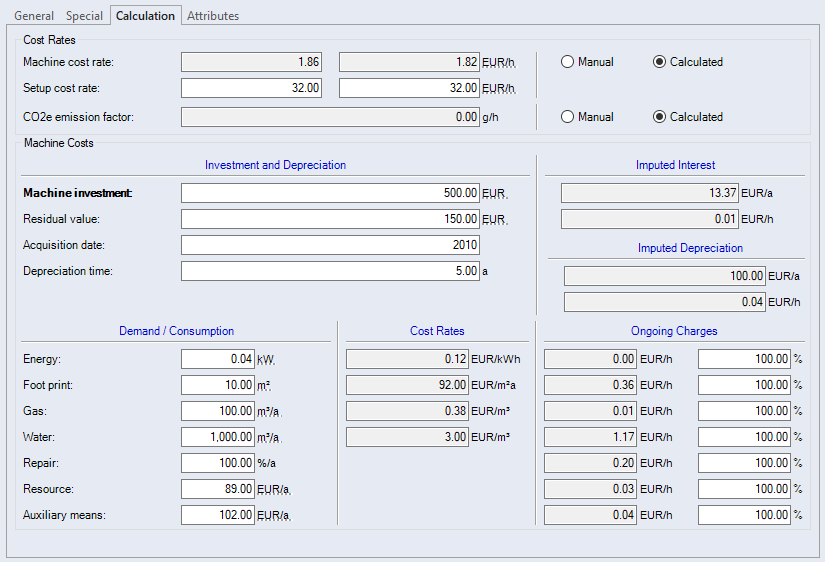Select Calculated for machine cost rate
Image resolution: width=825 pixels, height=562 pixels.
659,62
